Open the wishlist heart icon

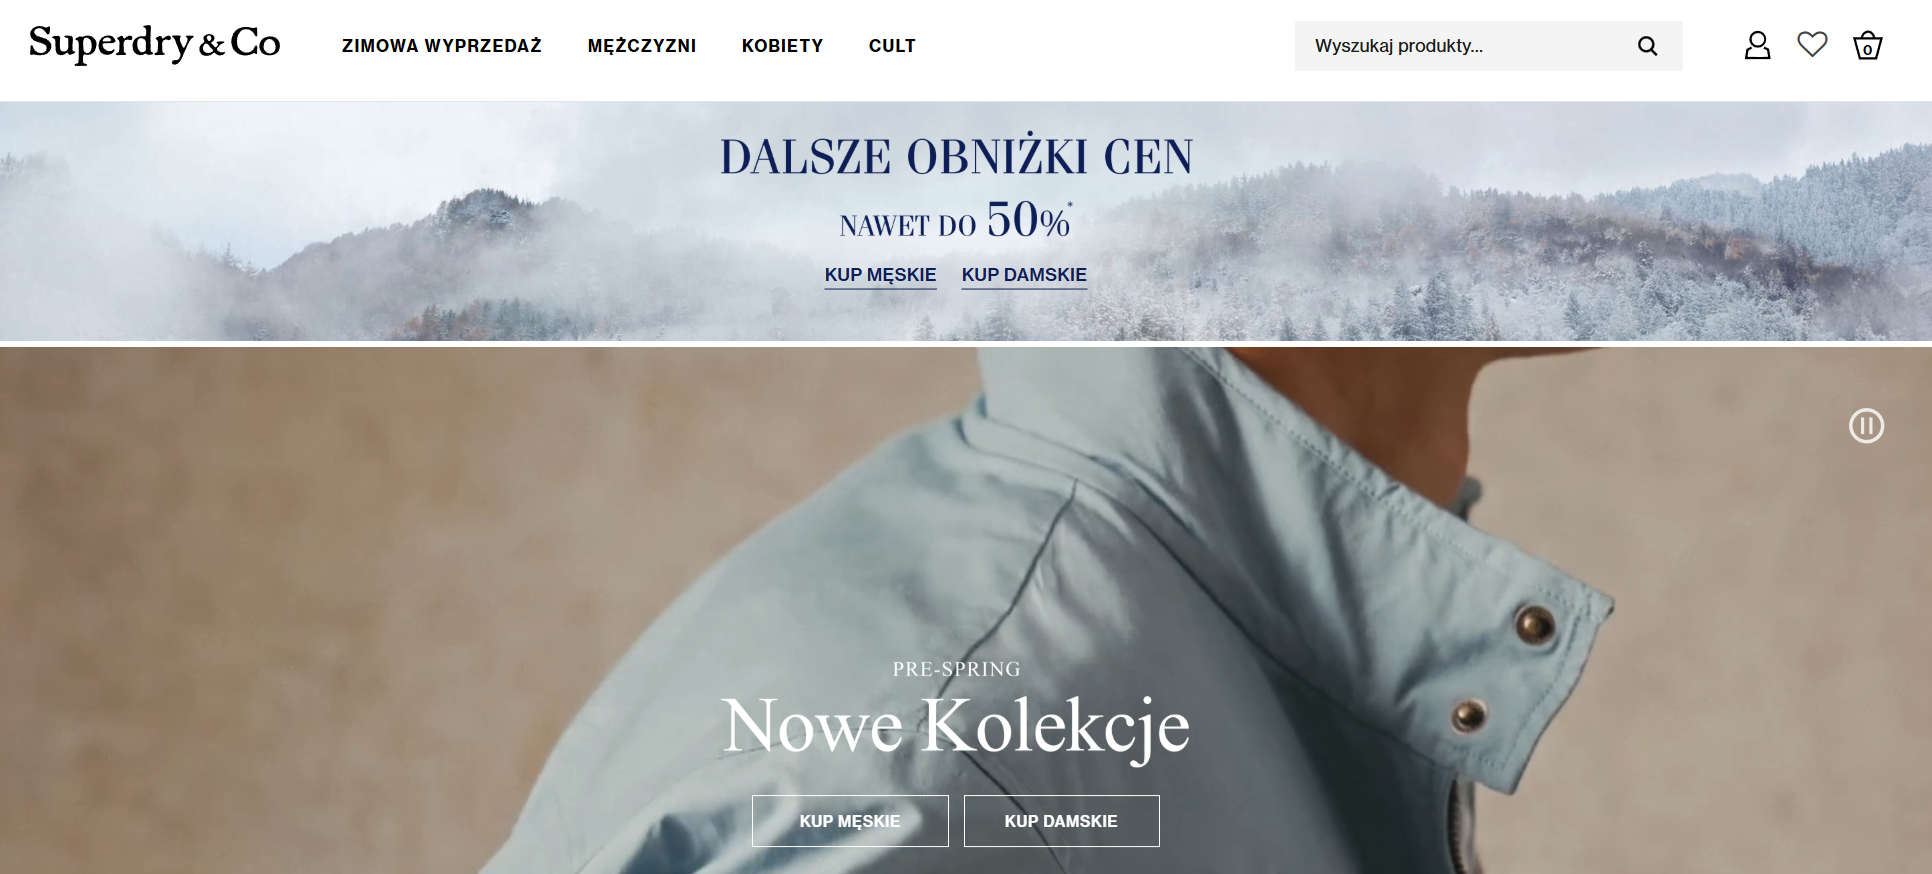(x=1812, y=44)
